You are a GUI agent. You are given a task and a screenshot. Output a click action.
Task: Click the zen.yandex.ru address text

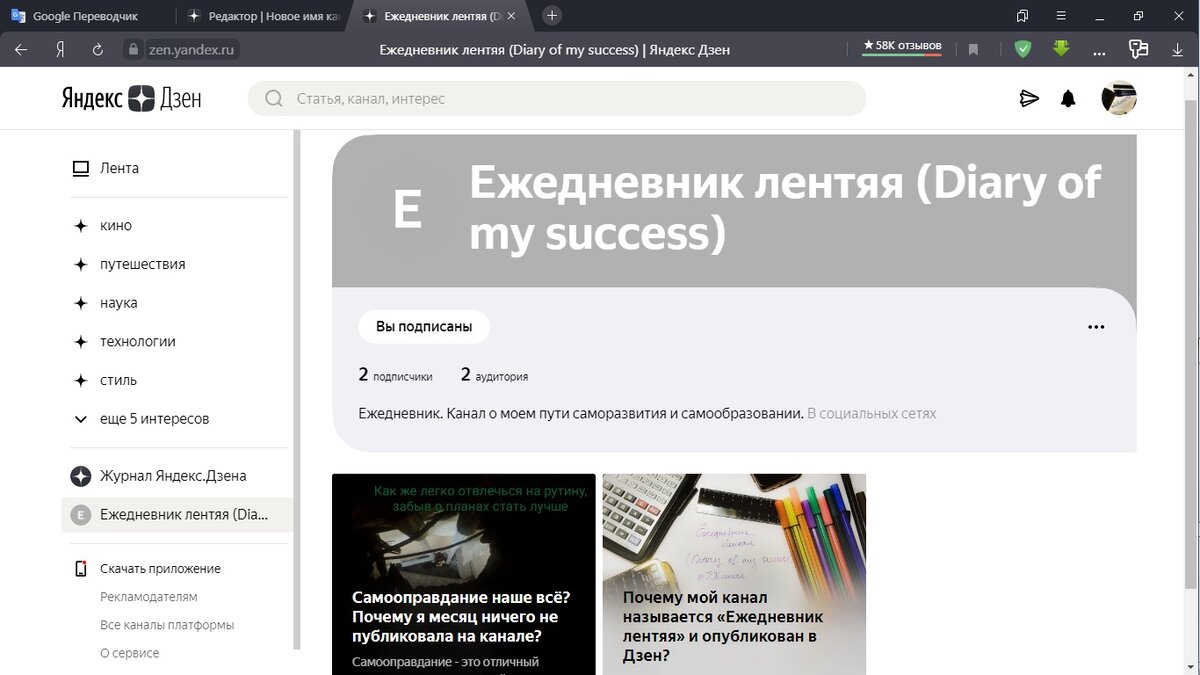click(192, 49)
